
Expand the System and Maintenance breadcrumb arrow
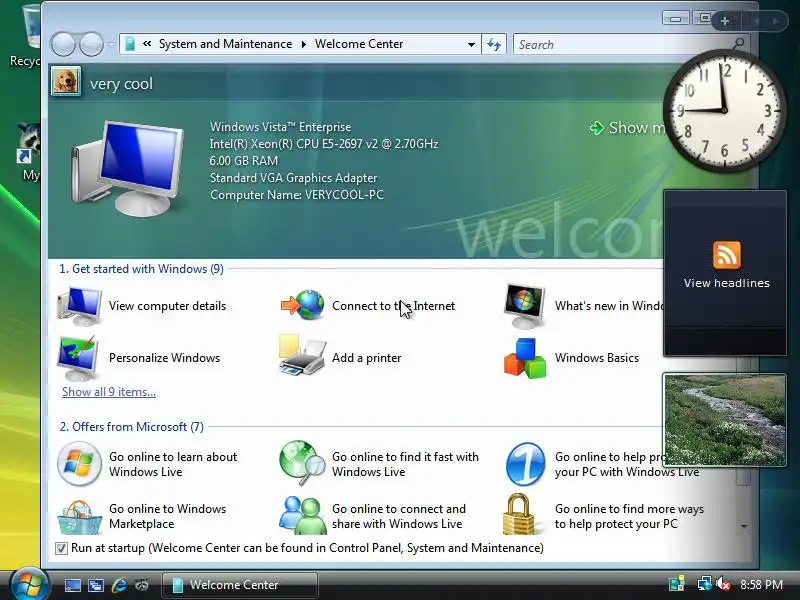coord(304,44)
